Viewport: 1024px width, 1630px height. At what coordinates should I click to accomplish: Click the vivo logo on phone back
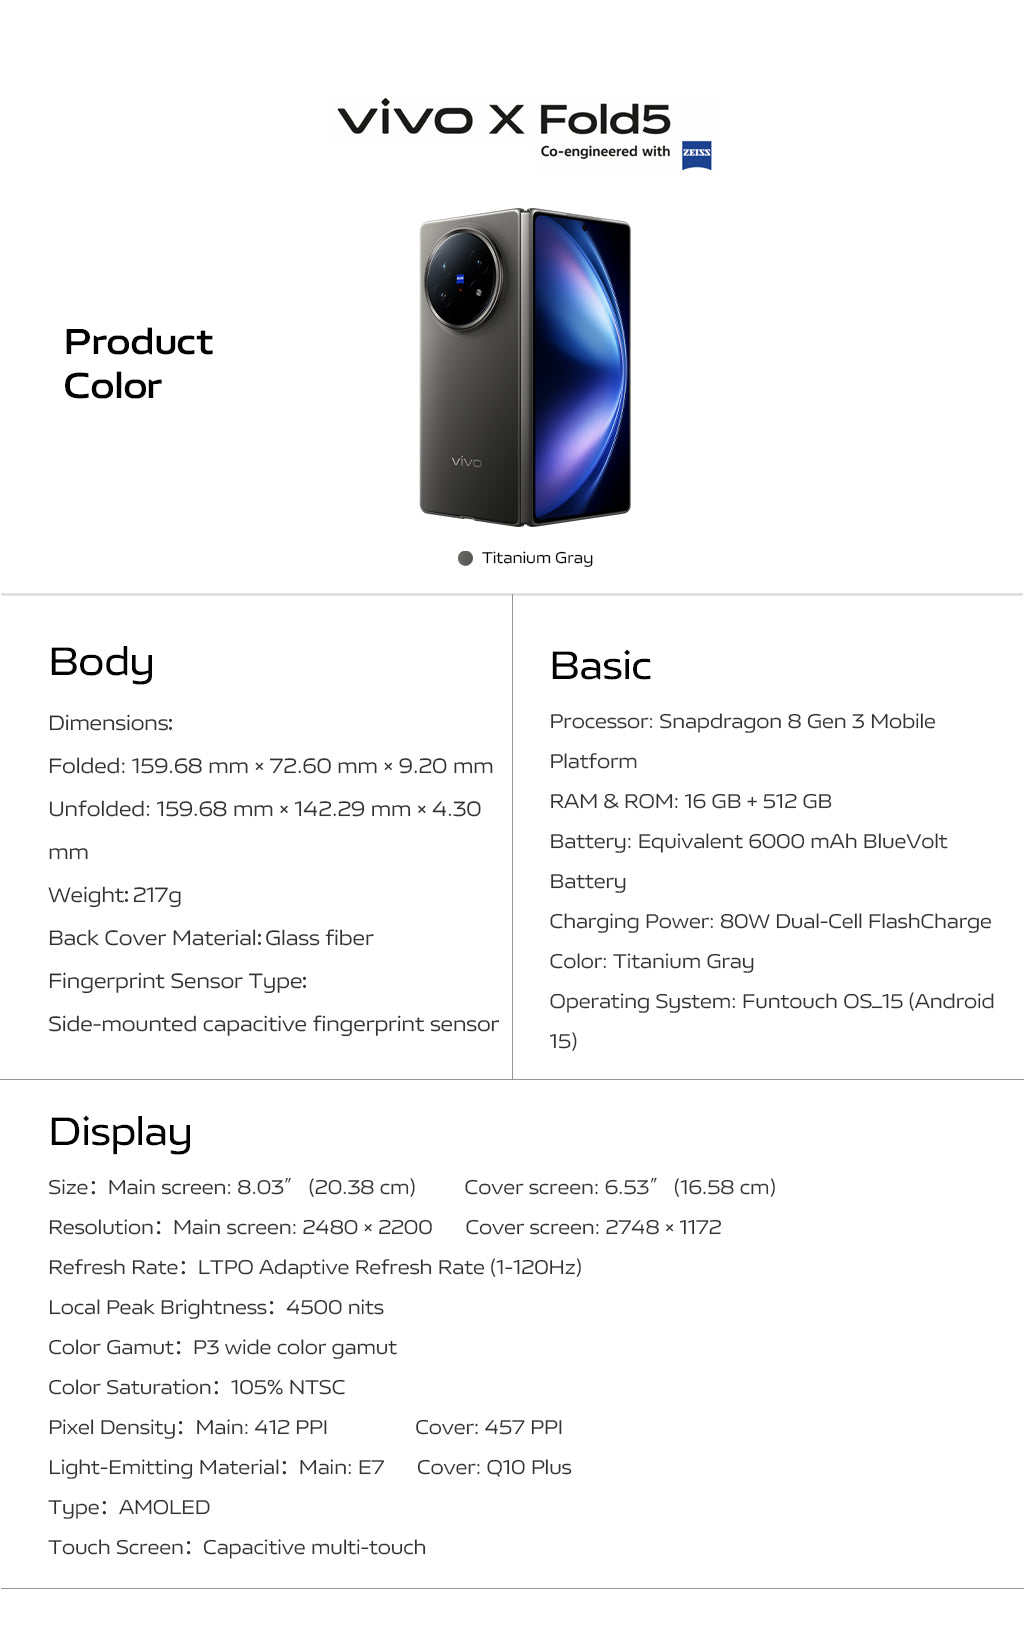tap(466, 462)
